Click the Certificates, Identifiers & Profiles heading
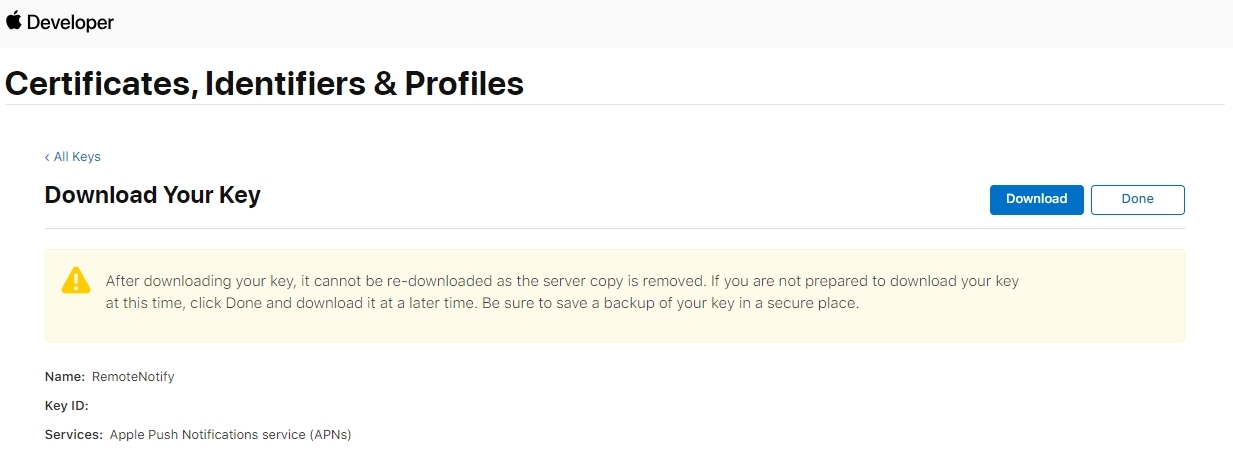 click(x=264, y=83)
